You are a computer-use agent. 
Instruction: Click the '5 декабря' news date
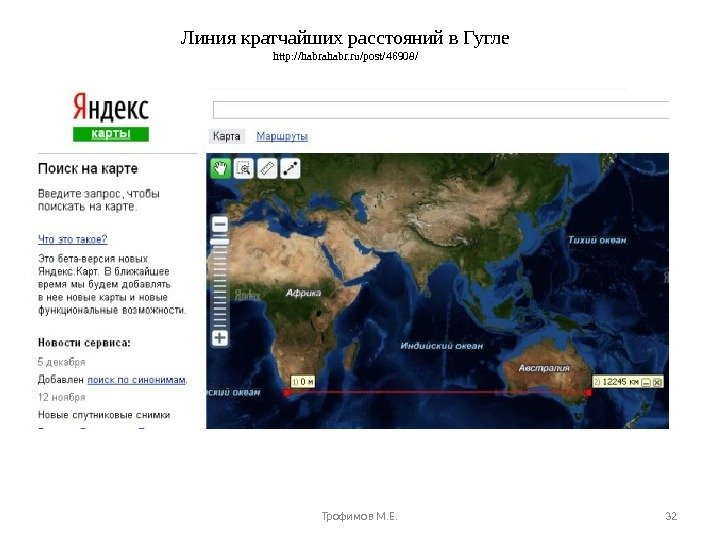[62, 362]
